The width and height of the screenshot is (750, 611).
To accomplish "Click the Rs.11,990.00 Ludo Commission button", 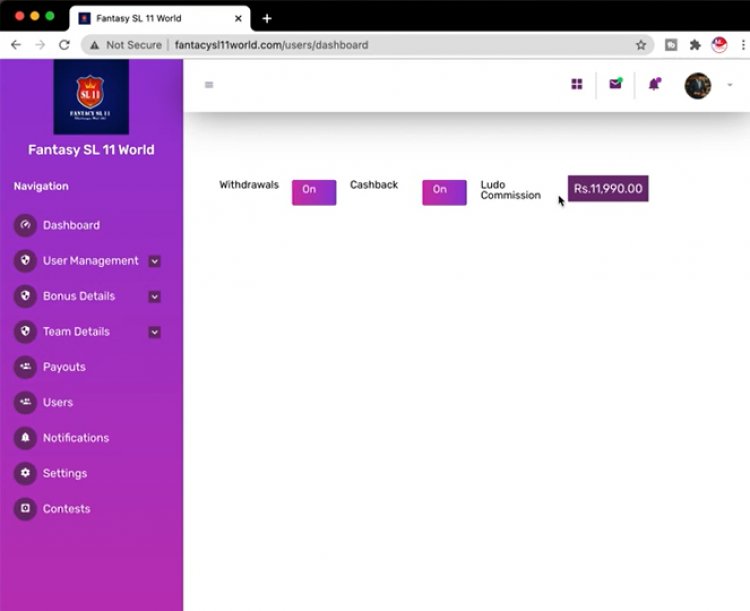I will [608, 189].
